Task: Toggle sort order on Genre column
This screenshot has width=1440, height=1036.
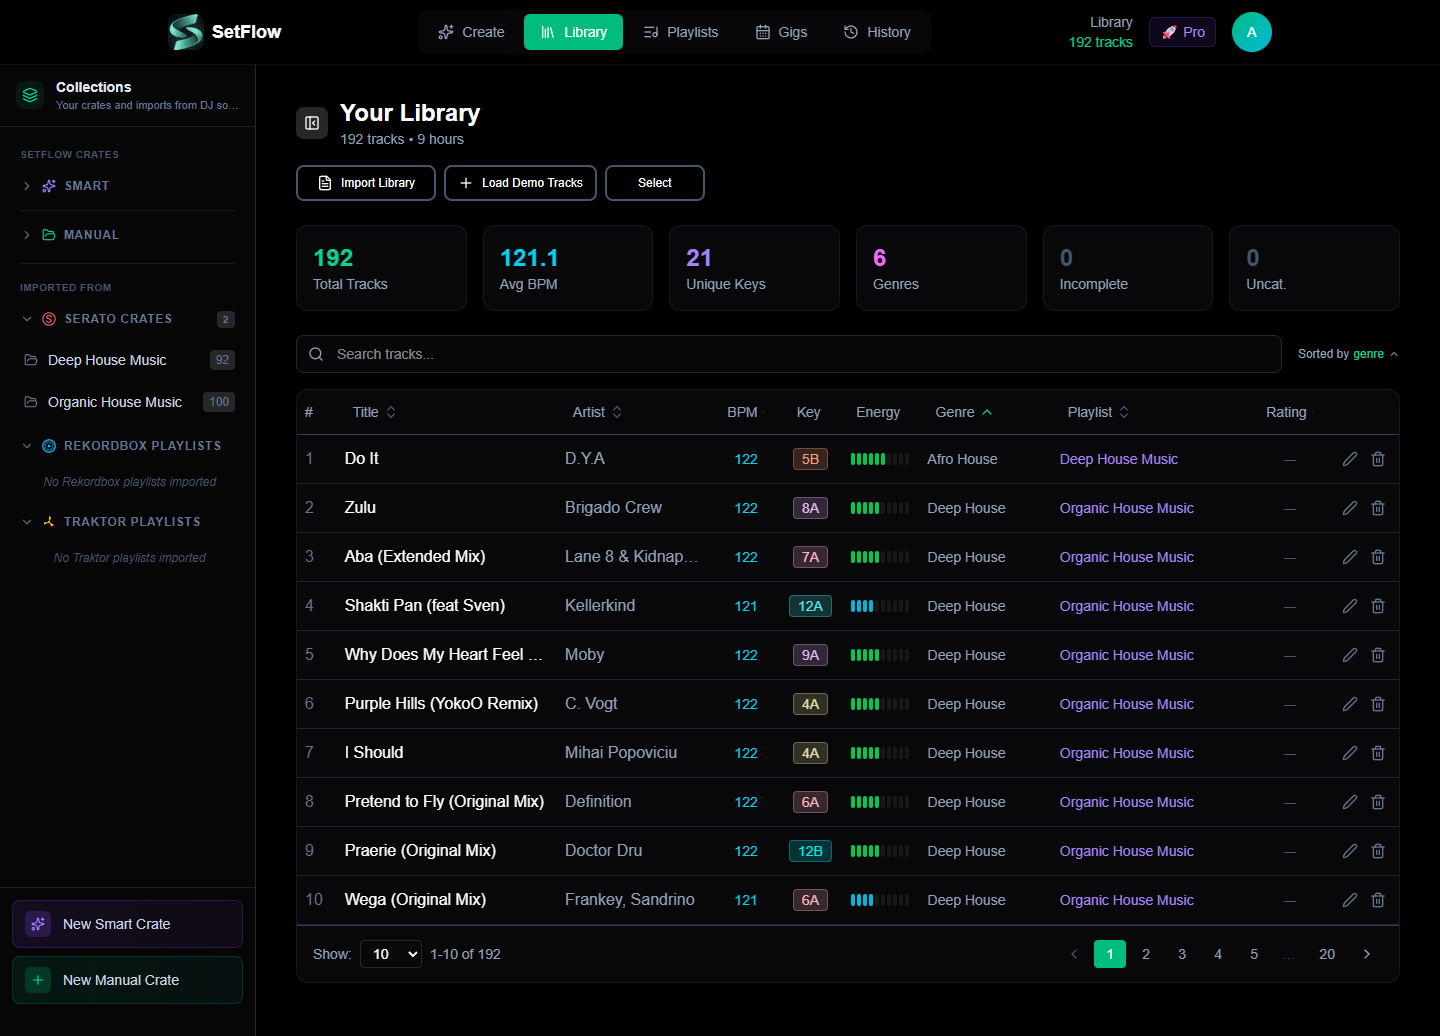Action: click(x=964, y=412)
